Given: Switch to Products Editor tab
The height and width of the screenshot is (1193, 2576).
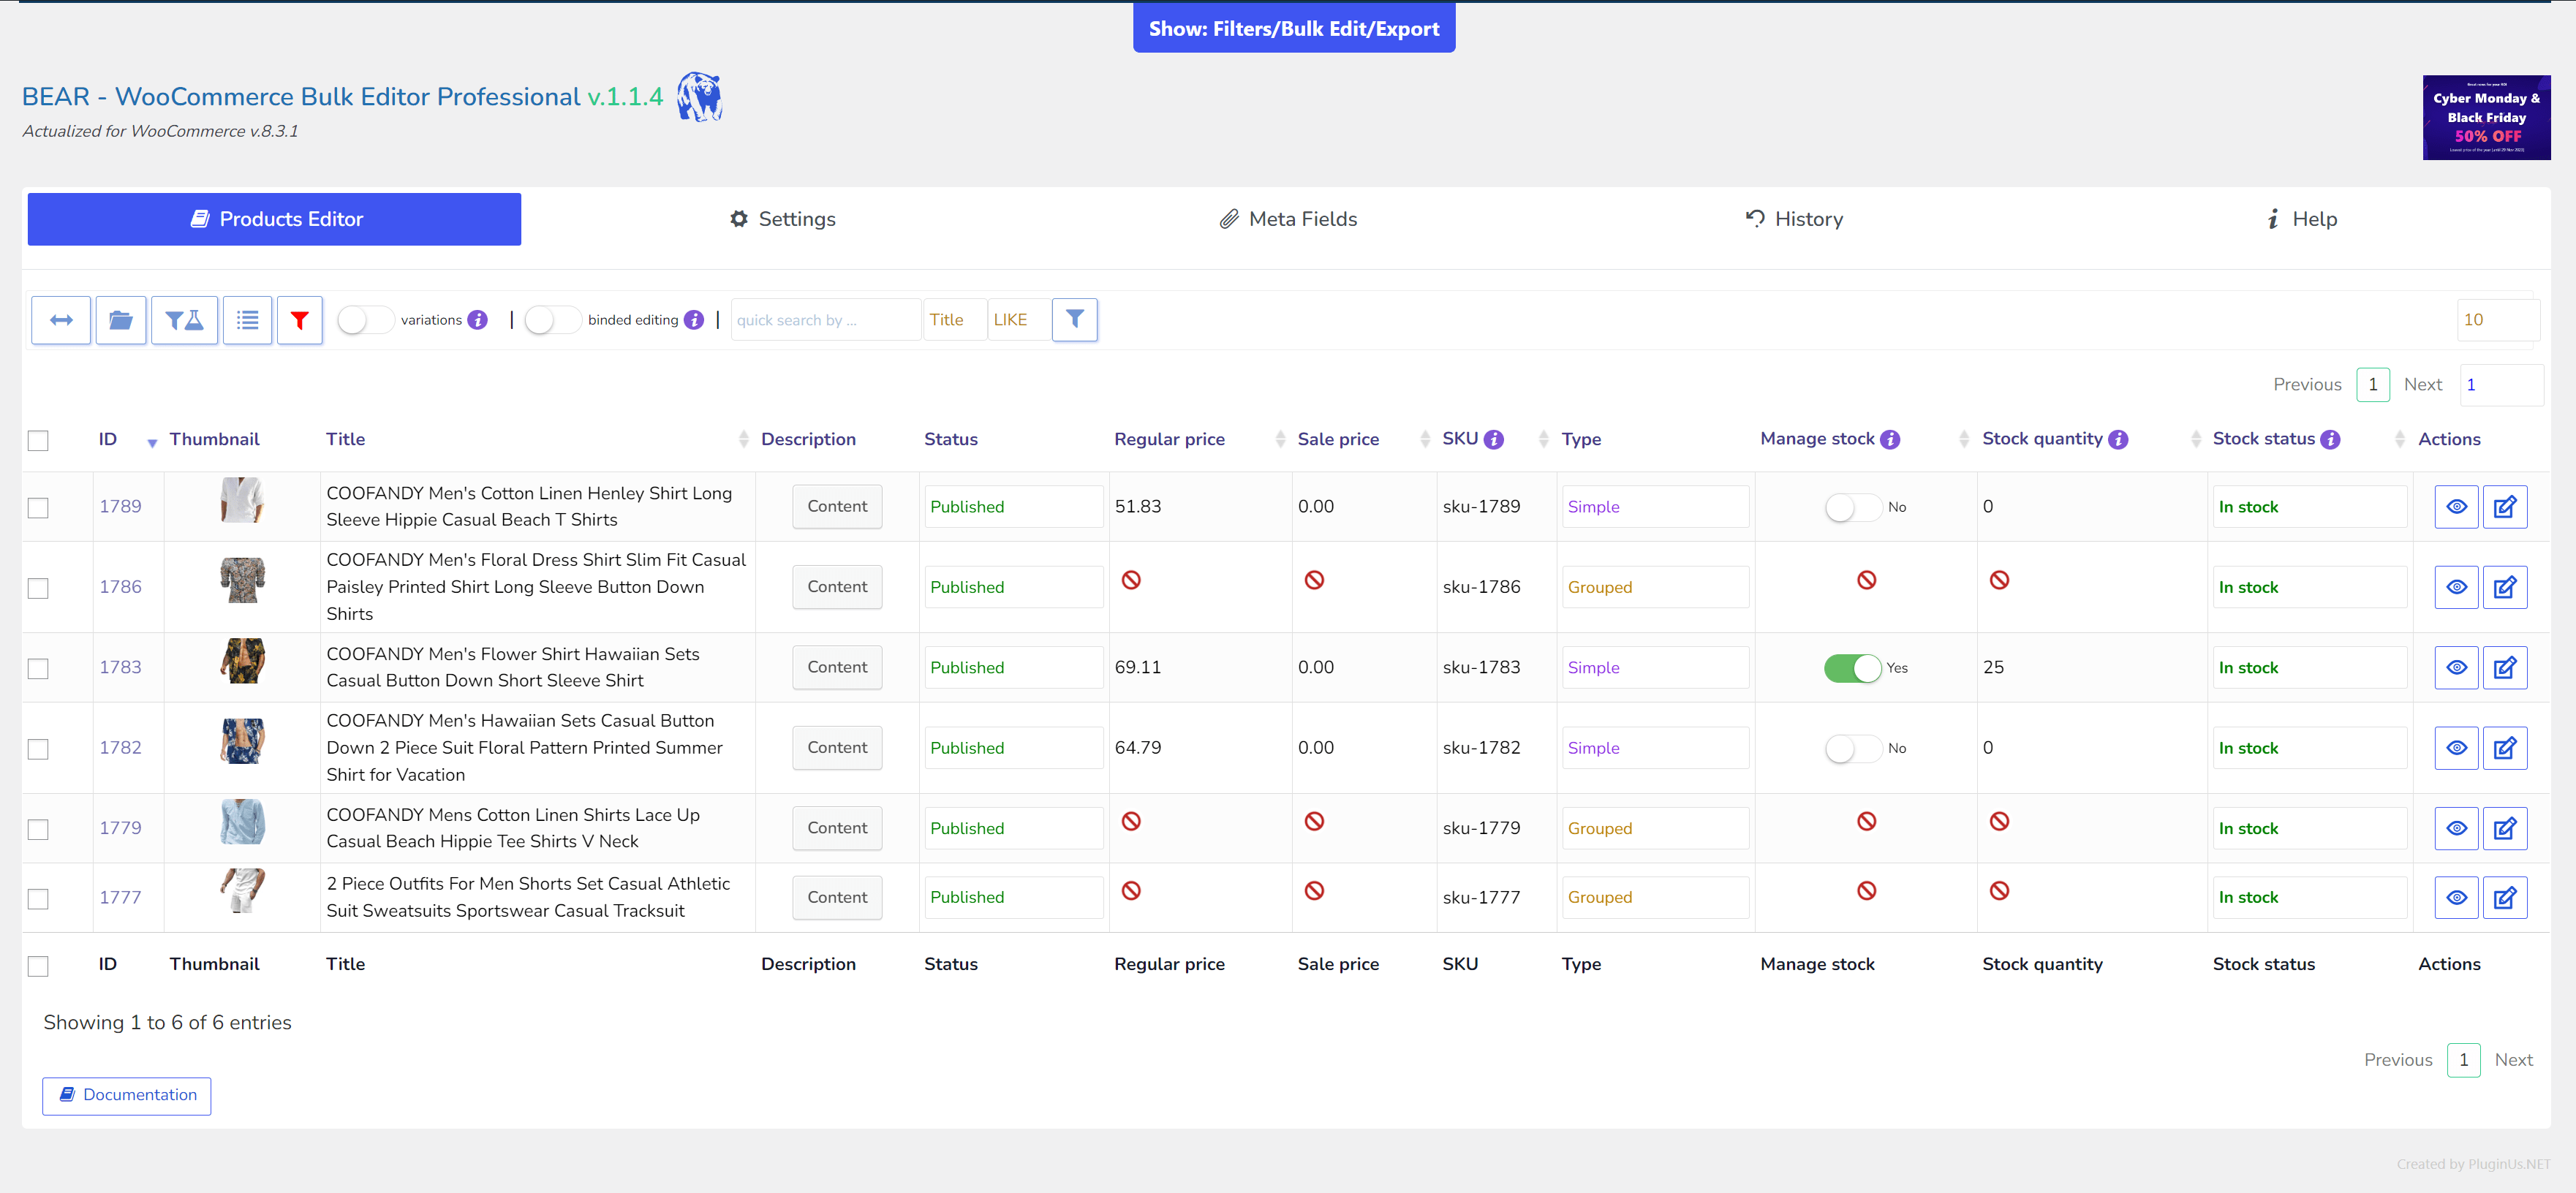Looking at the screenshot, I should [274, 219].
